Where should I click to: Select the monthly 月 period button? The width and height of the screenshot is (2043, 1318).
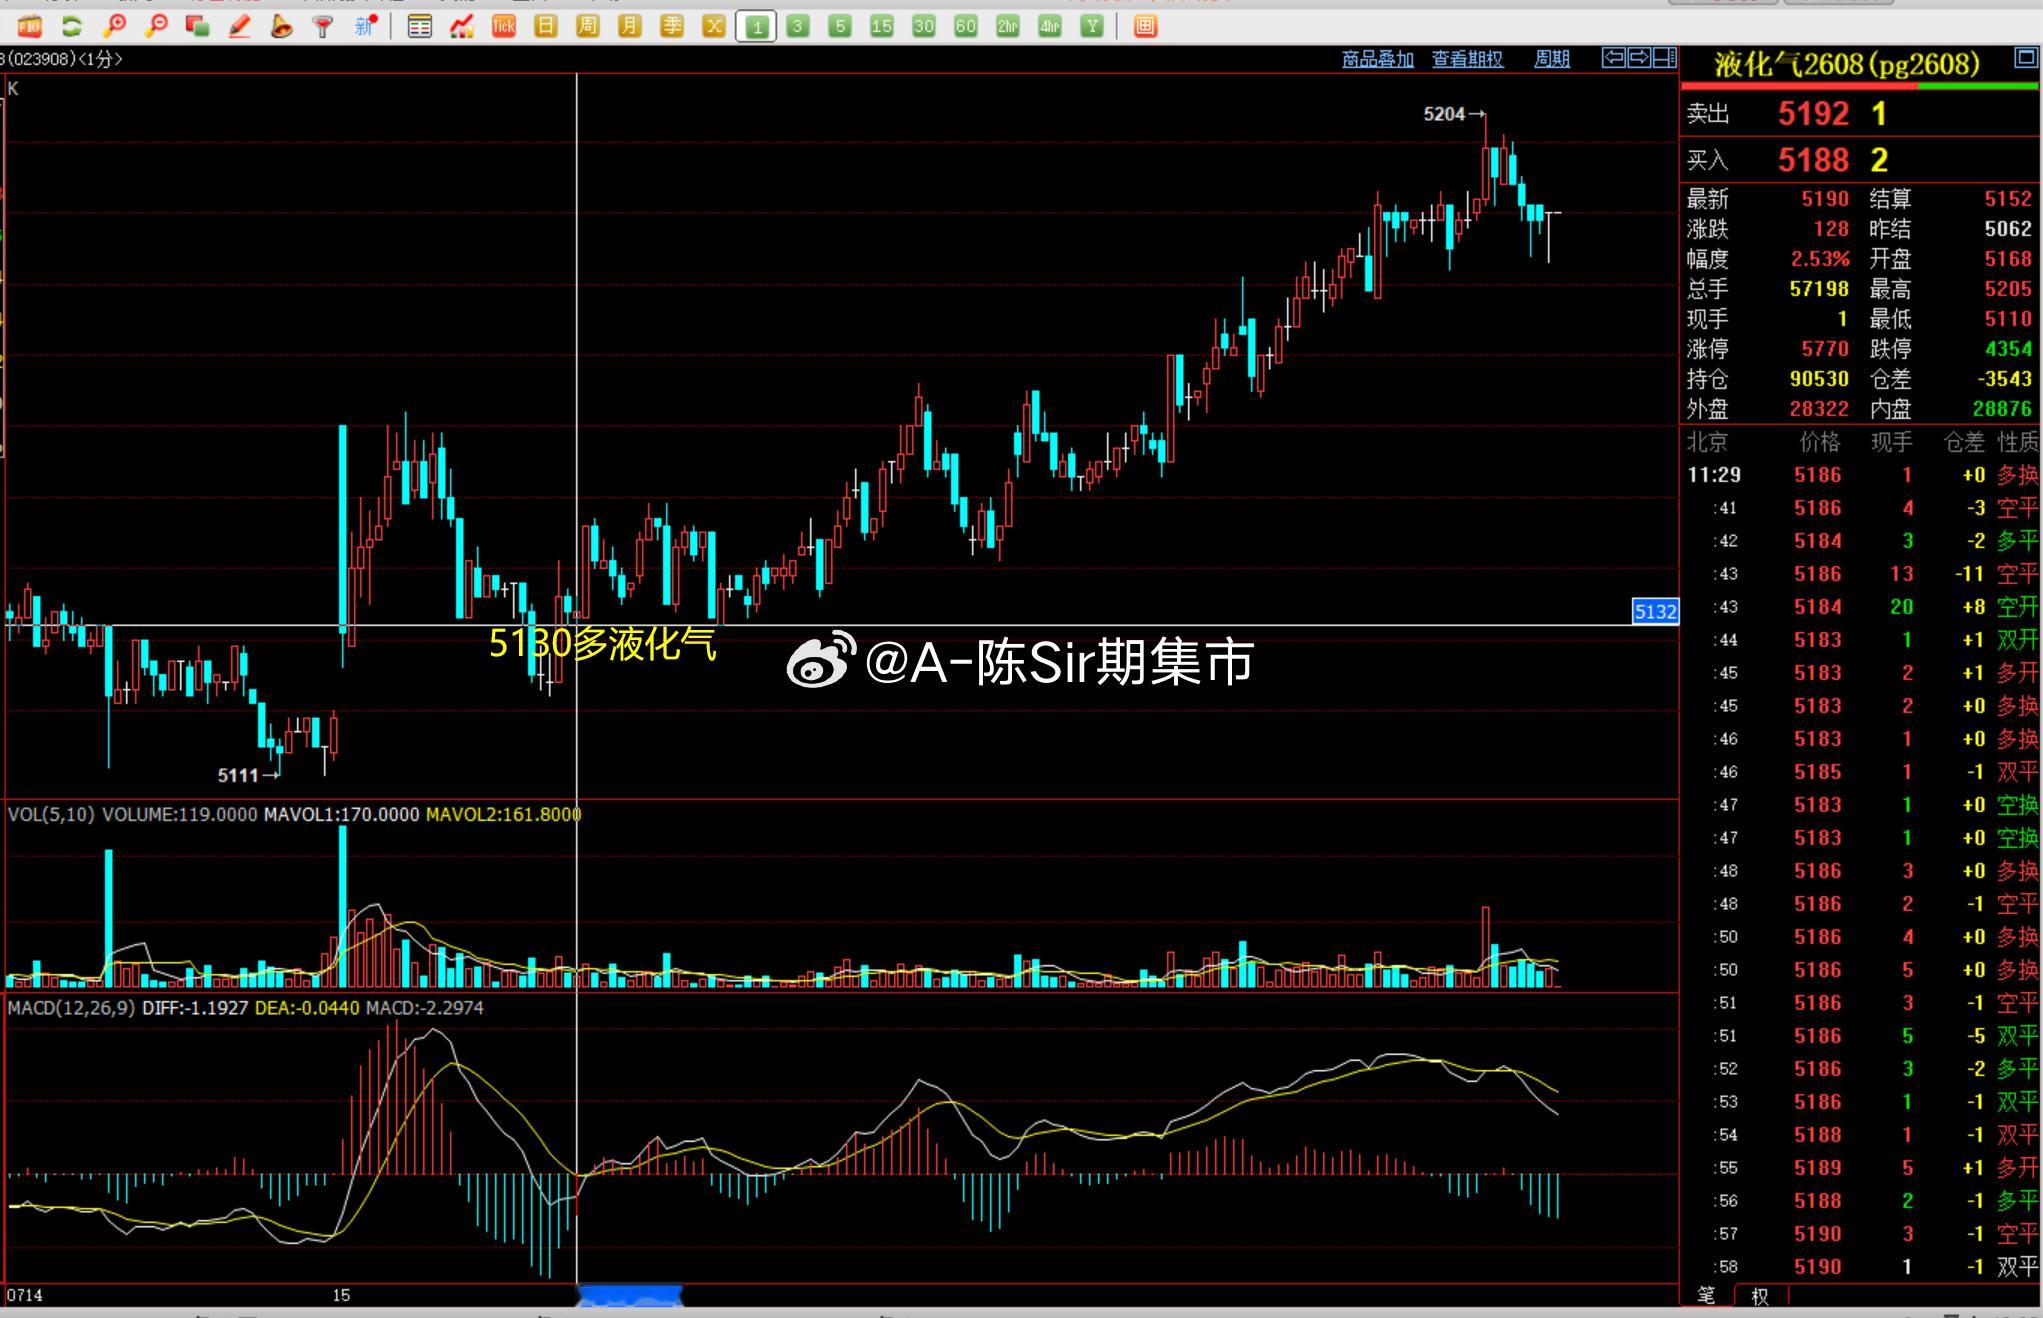tap(630, 26)
